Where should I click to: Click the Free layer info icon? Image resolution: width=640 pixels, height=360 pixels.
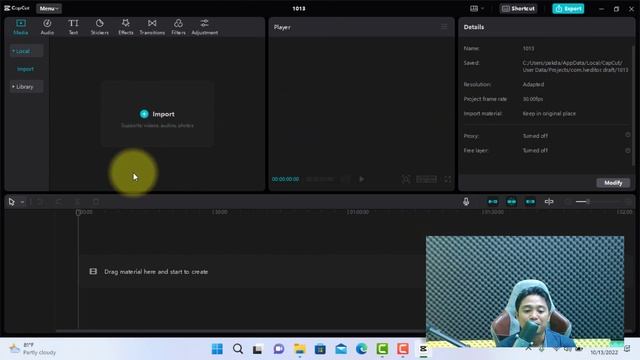click(x=628, y=150)
